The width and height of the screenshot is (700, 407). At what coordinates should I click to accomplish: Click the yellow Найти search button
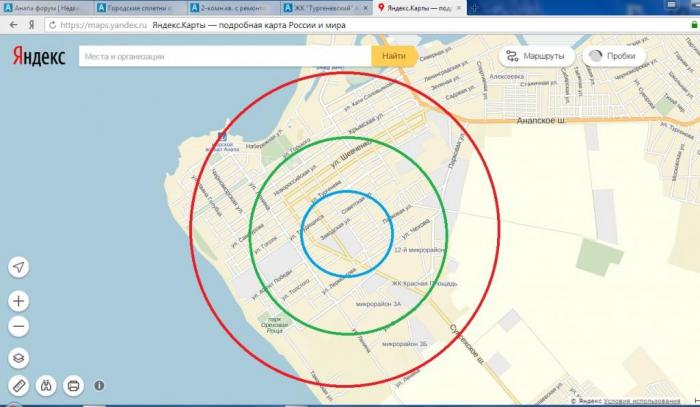point(394,56)
